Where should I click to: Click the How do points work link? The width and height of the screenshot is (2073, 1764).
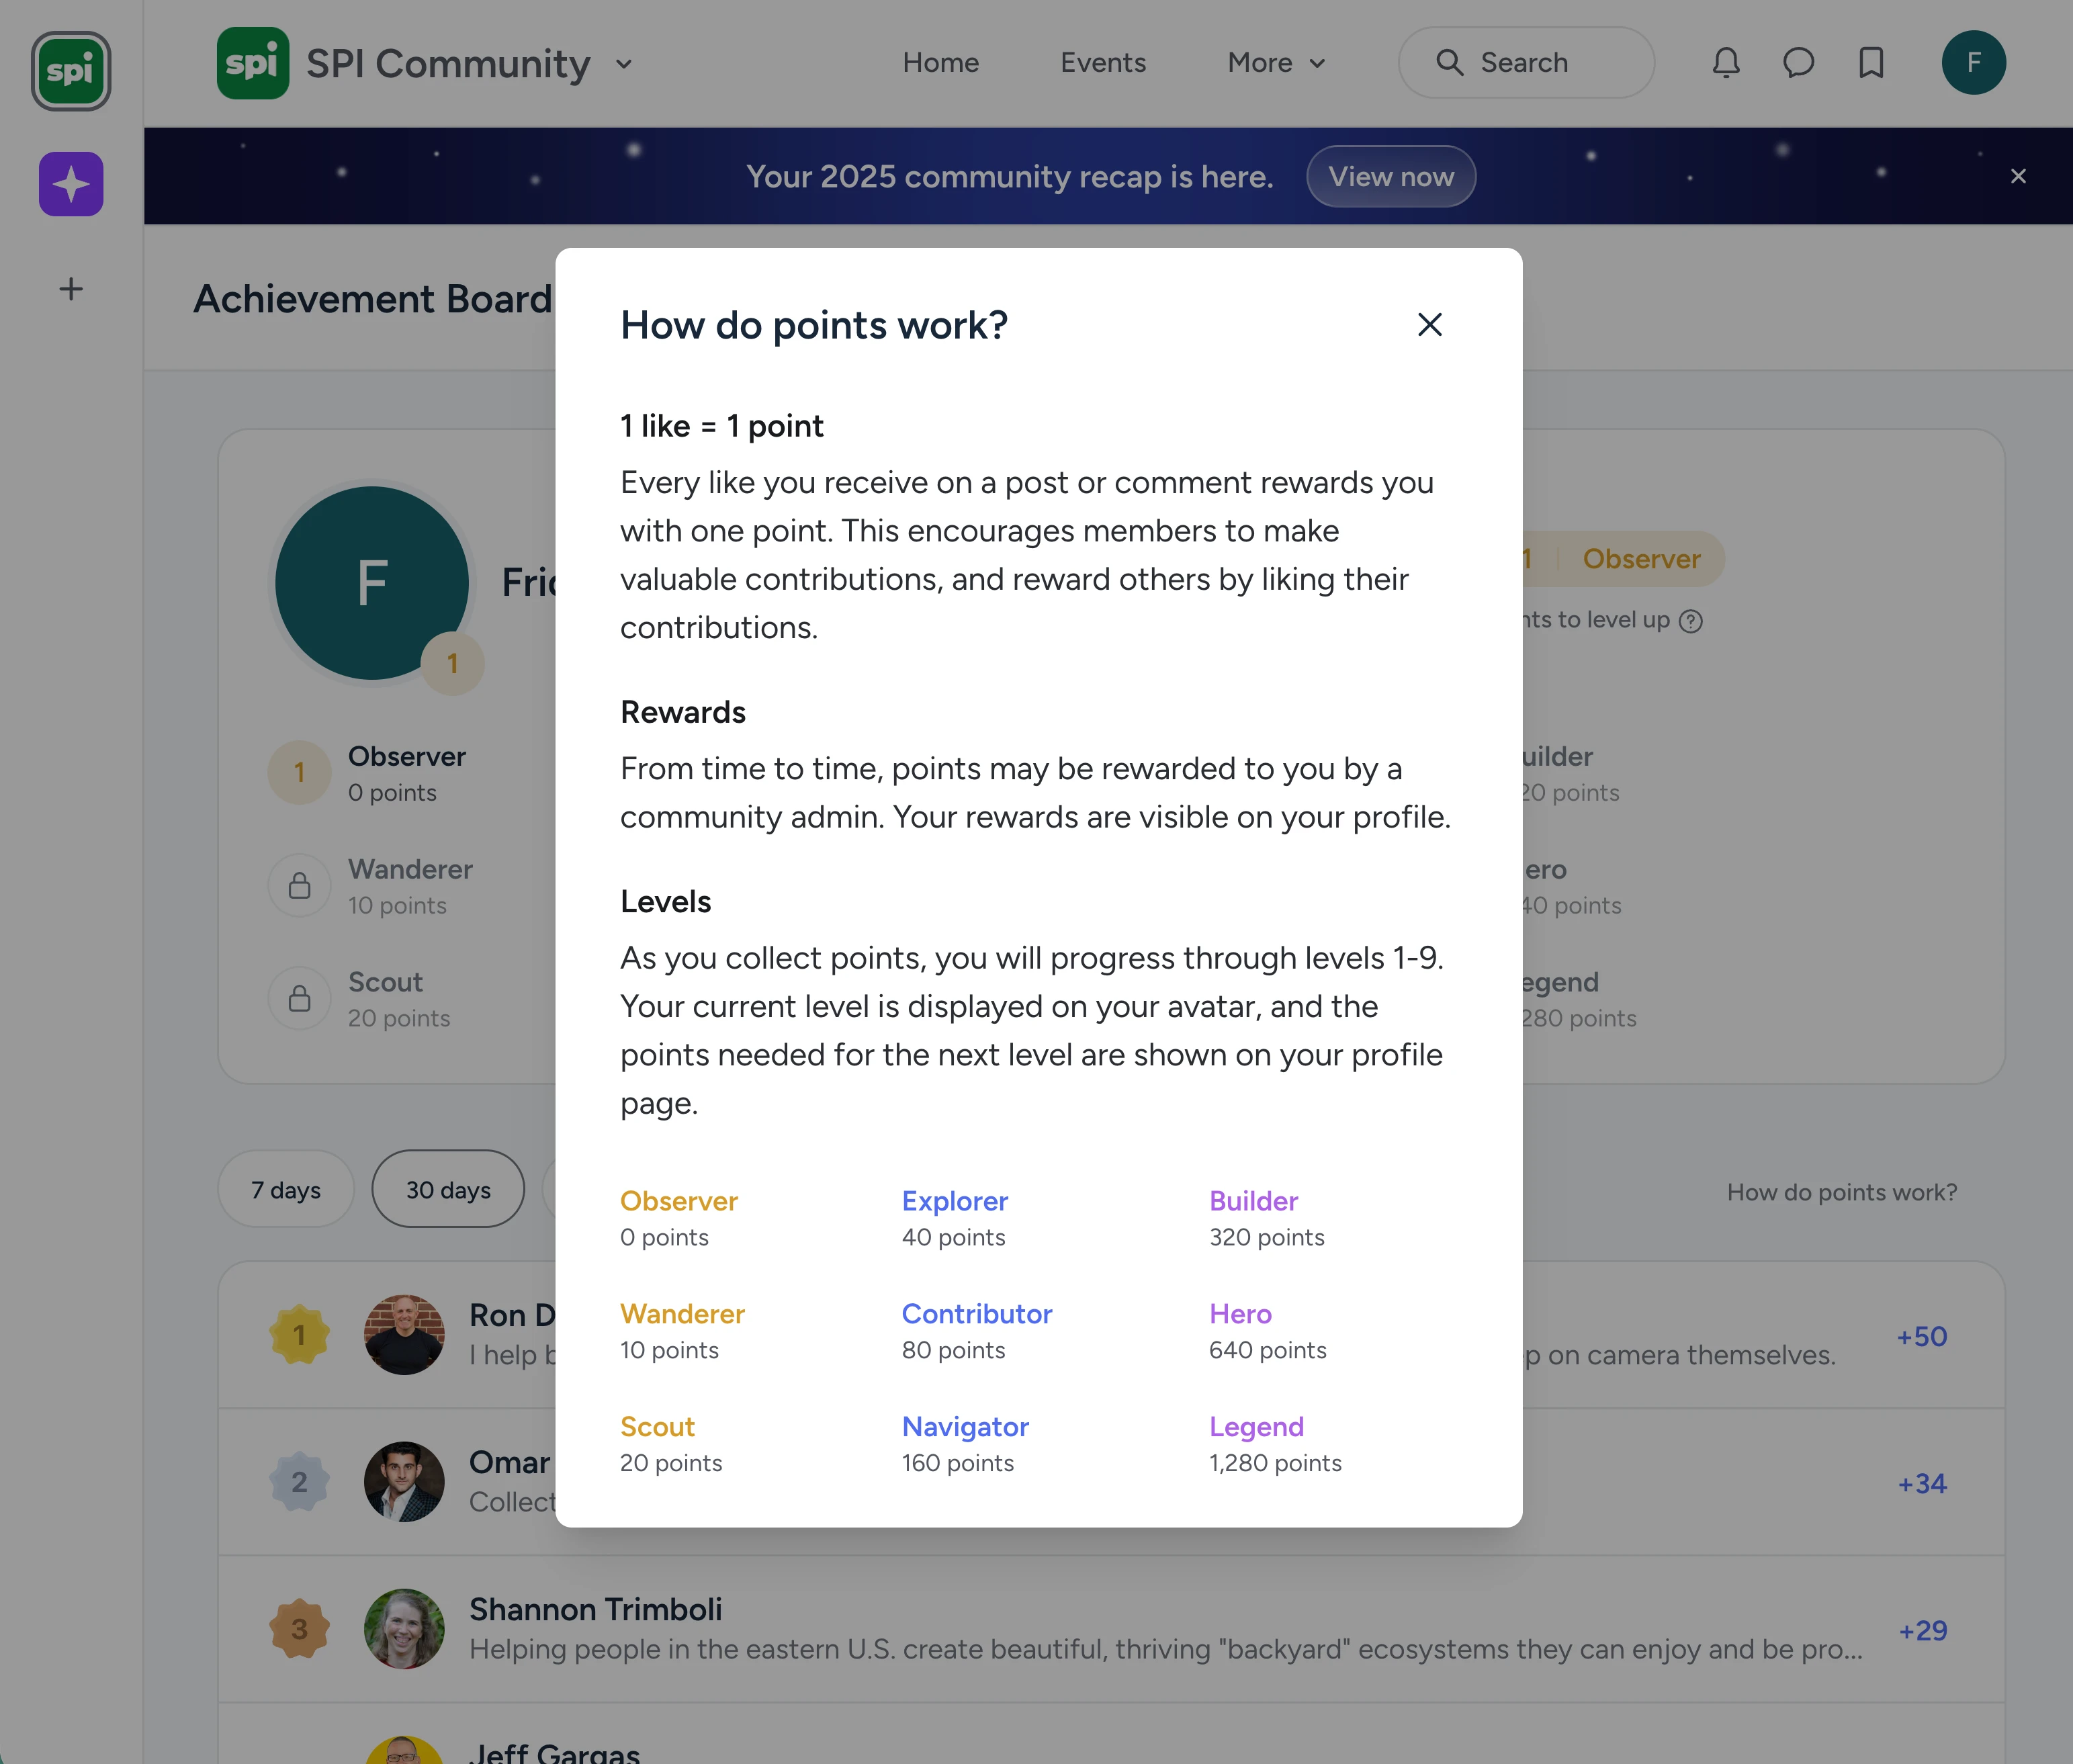(1841, 1192)
